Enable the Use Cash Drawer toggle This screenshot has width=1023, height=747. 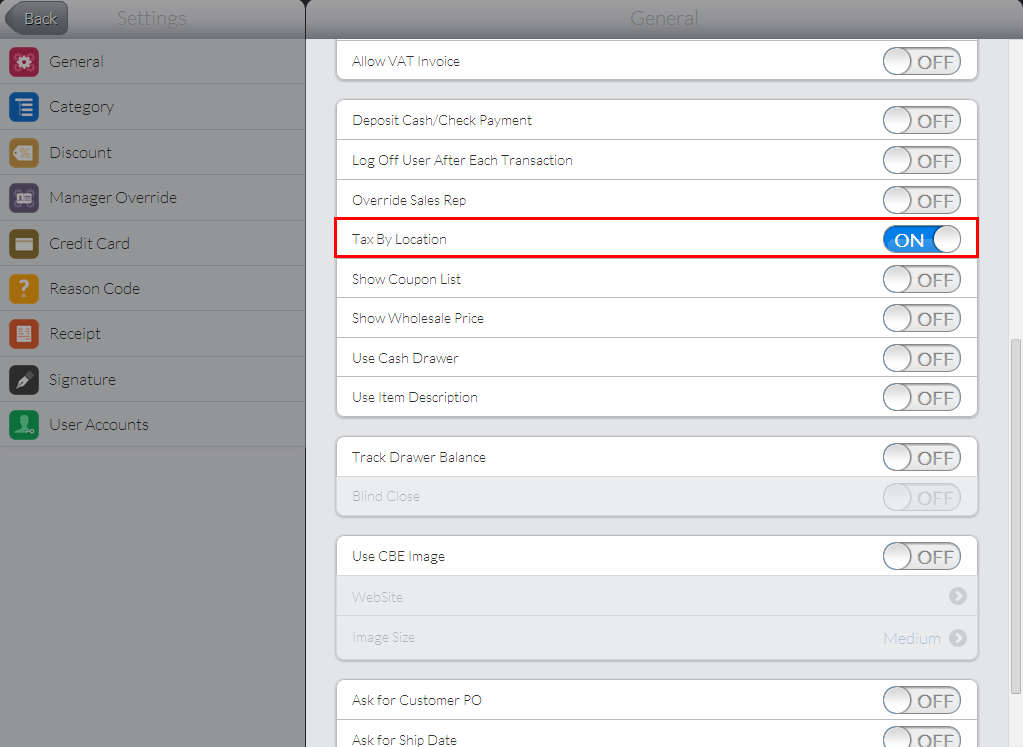click(921, 358)
